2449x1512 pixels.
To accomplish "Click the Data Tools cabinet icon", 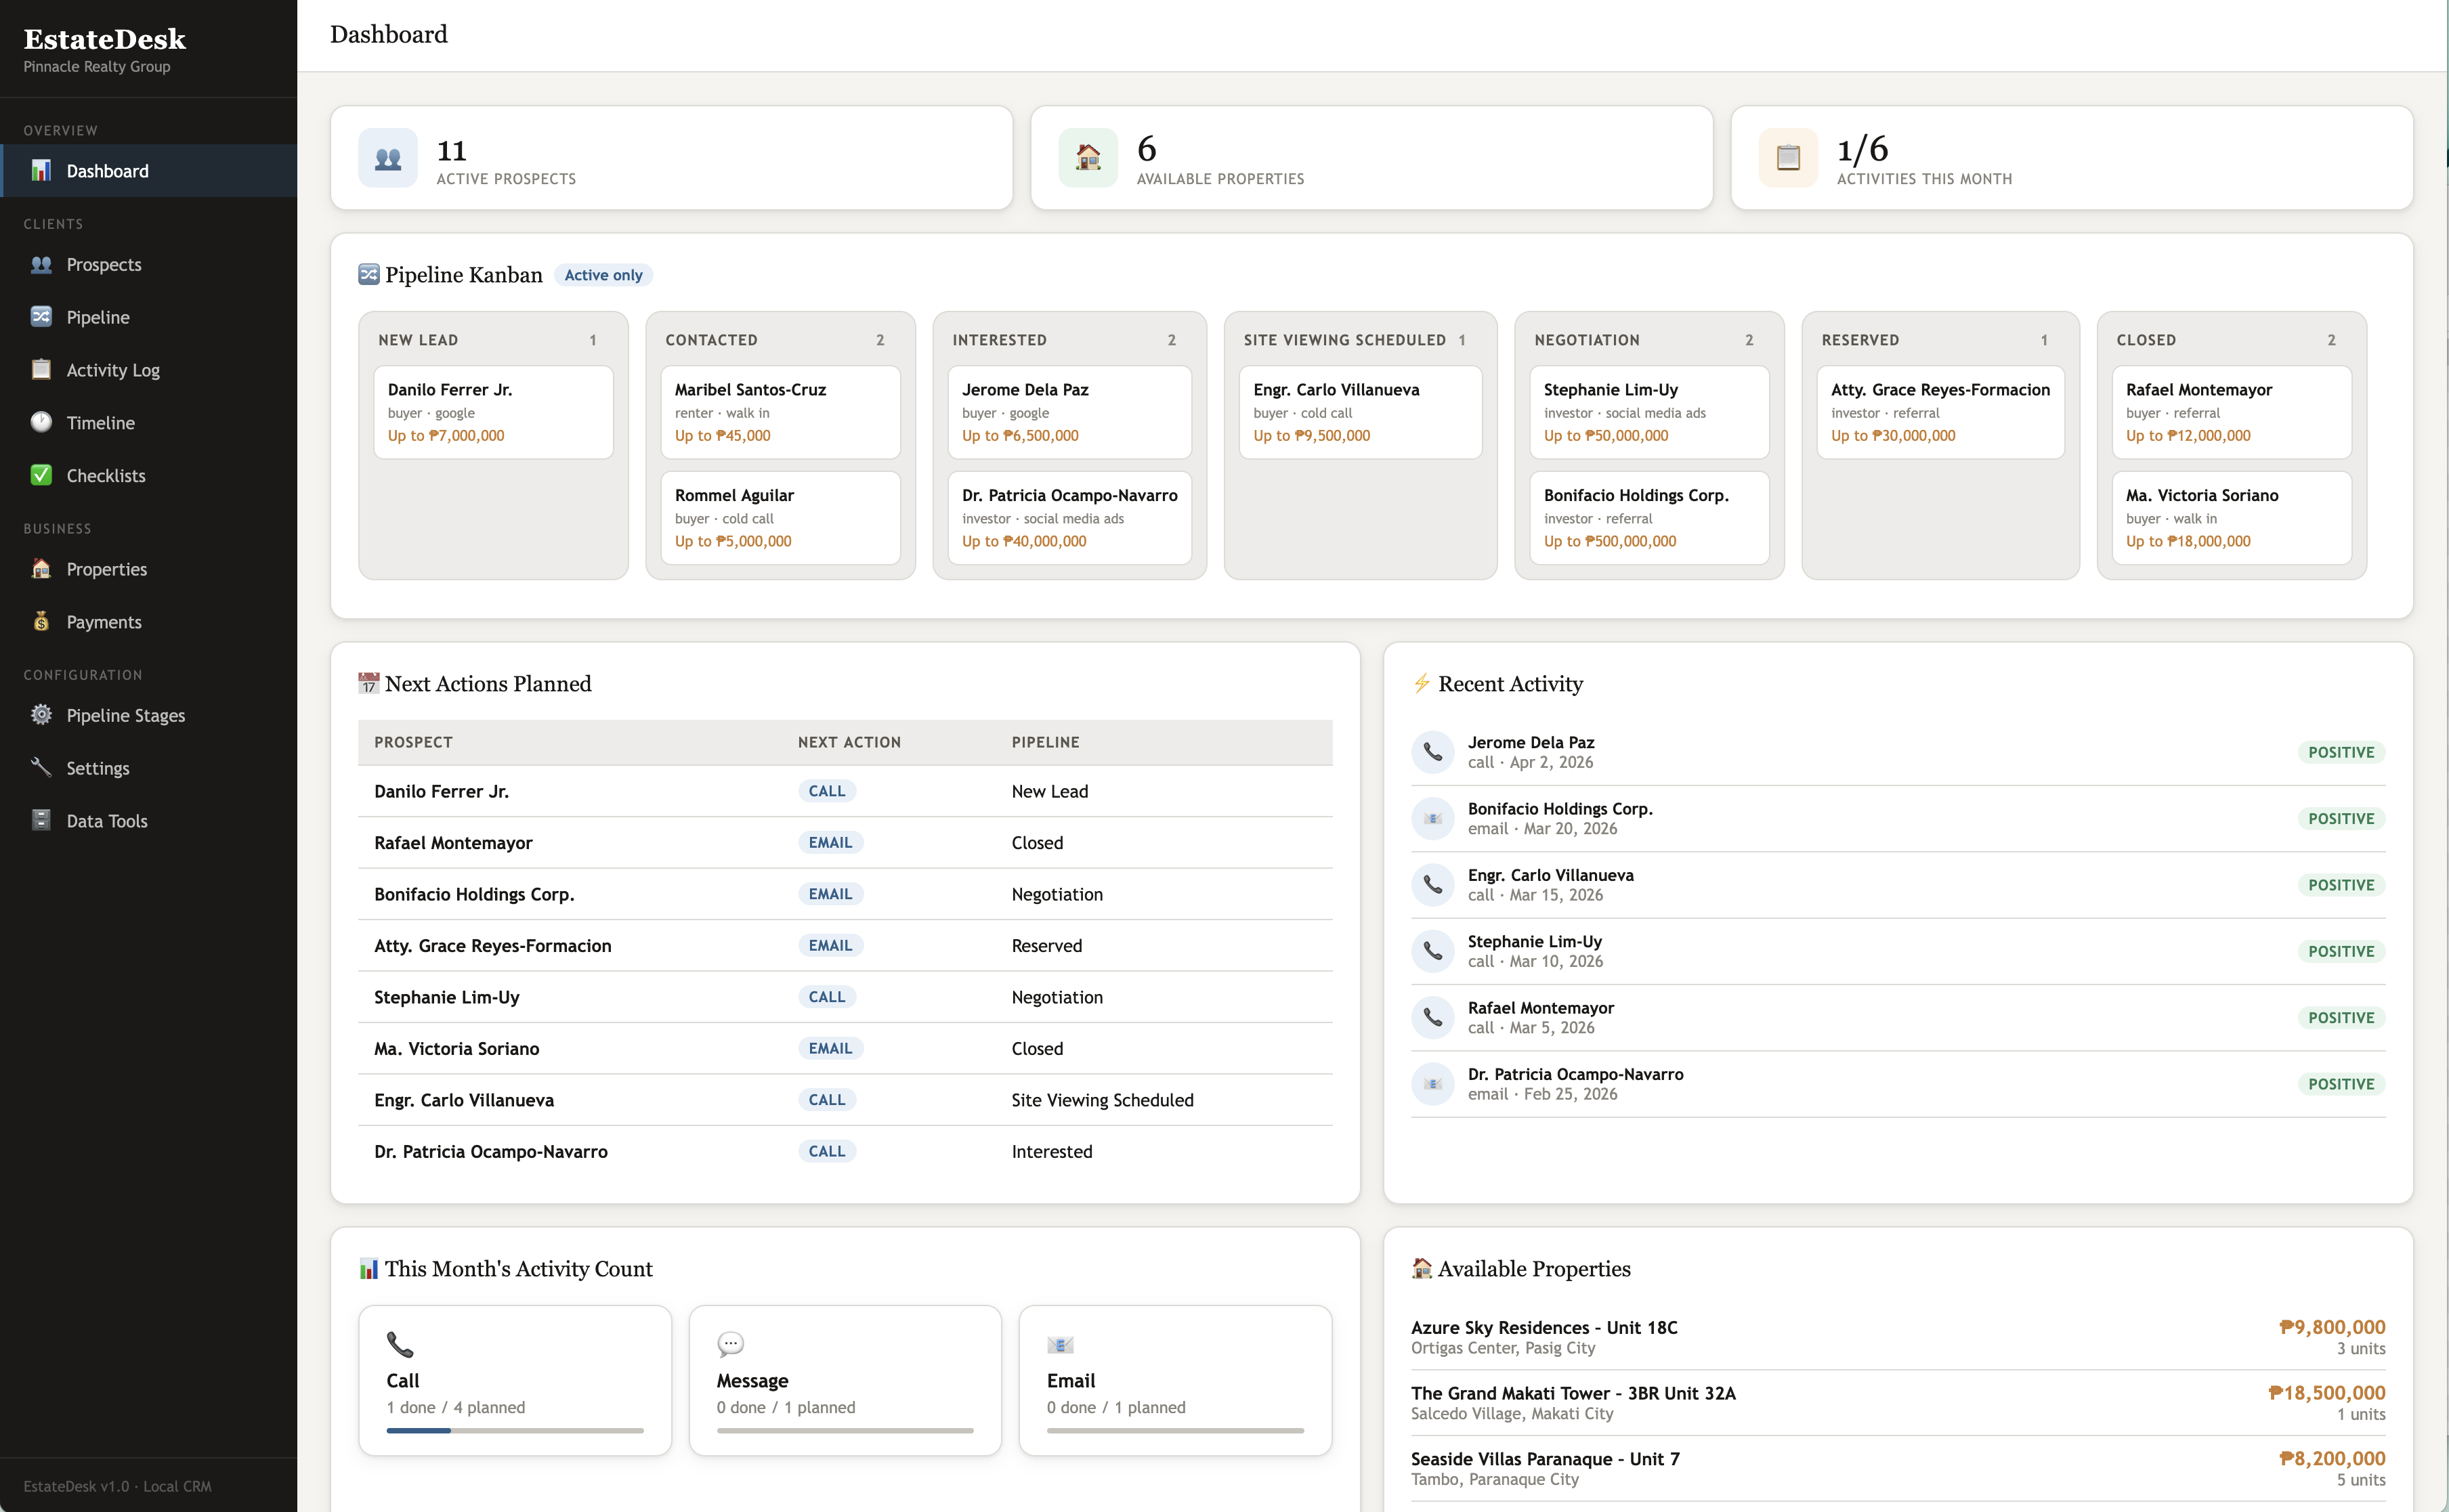I will 41,821.
